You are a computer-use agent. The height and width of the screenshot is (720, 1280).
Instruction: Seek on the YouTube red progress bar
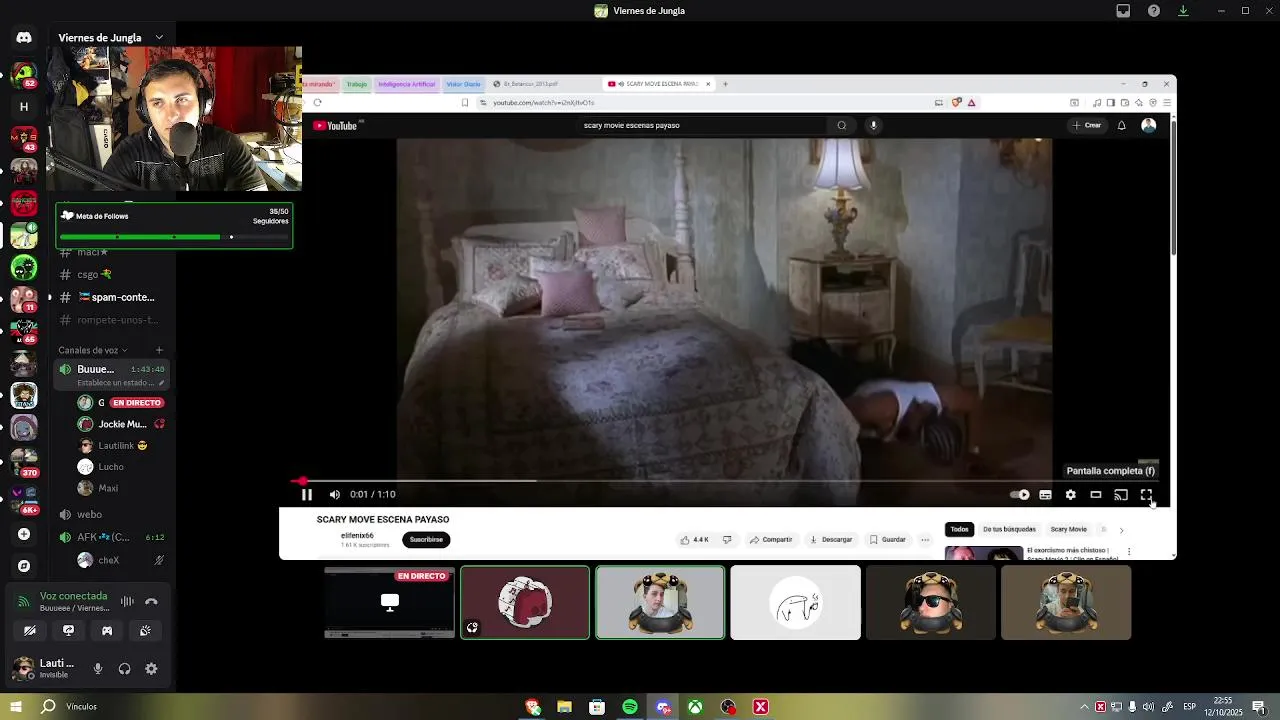pyautogui.click(x=725, y=481)
